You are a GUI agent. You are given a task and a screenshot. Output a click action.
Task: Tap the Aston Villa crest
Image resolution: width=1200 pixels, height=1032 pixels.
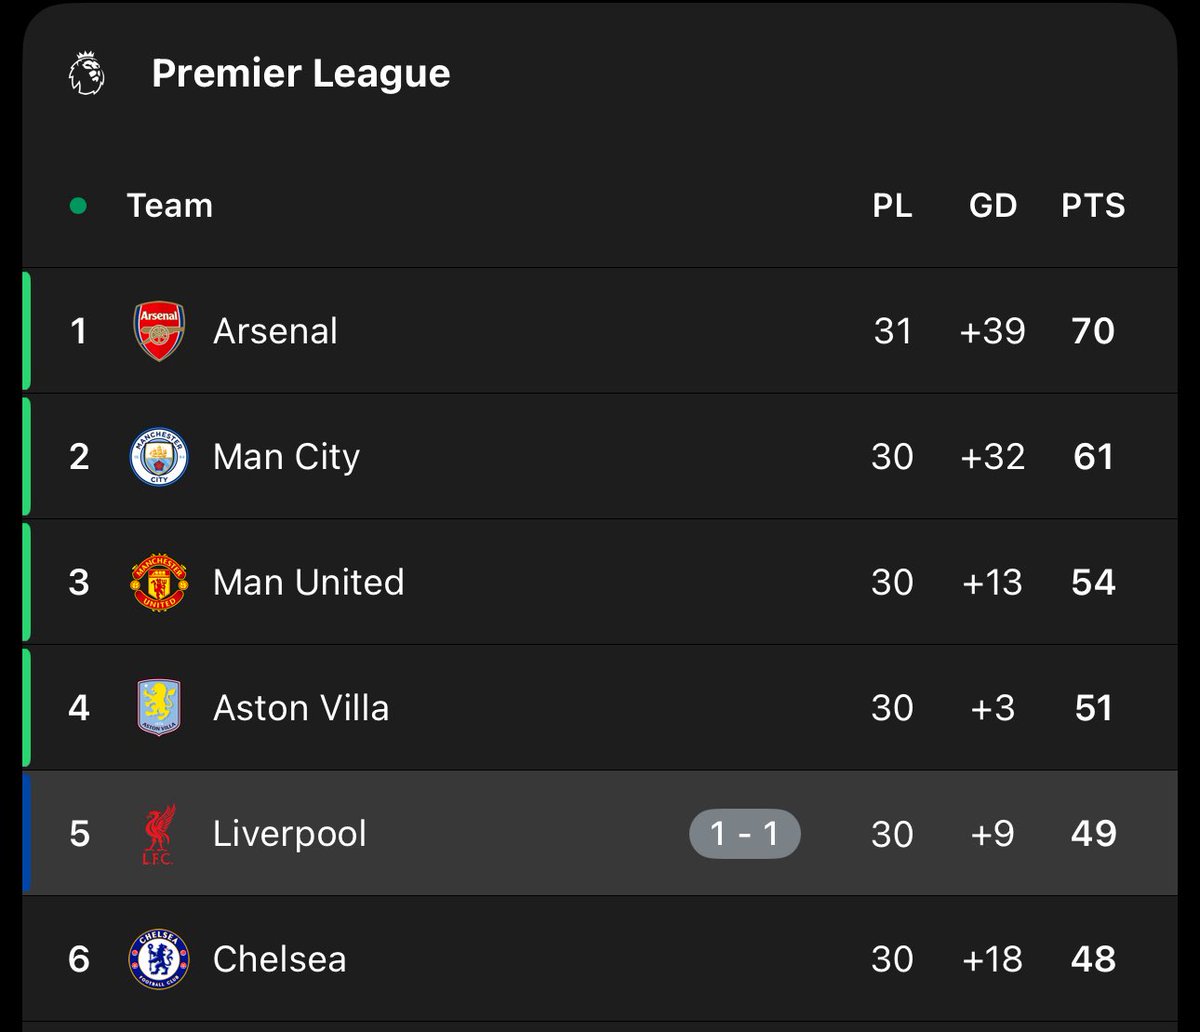point(159,708)
